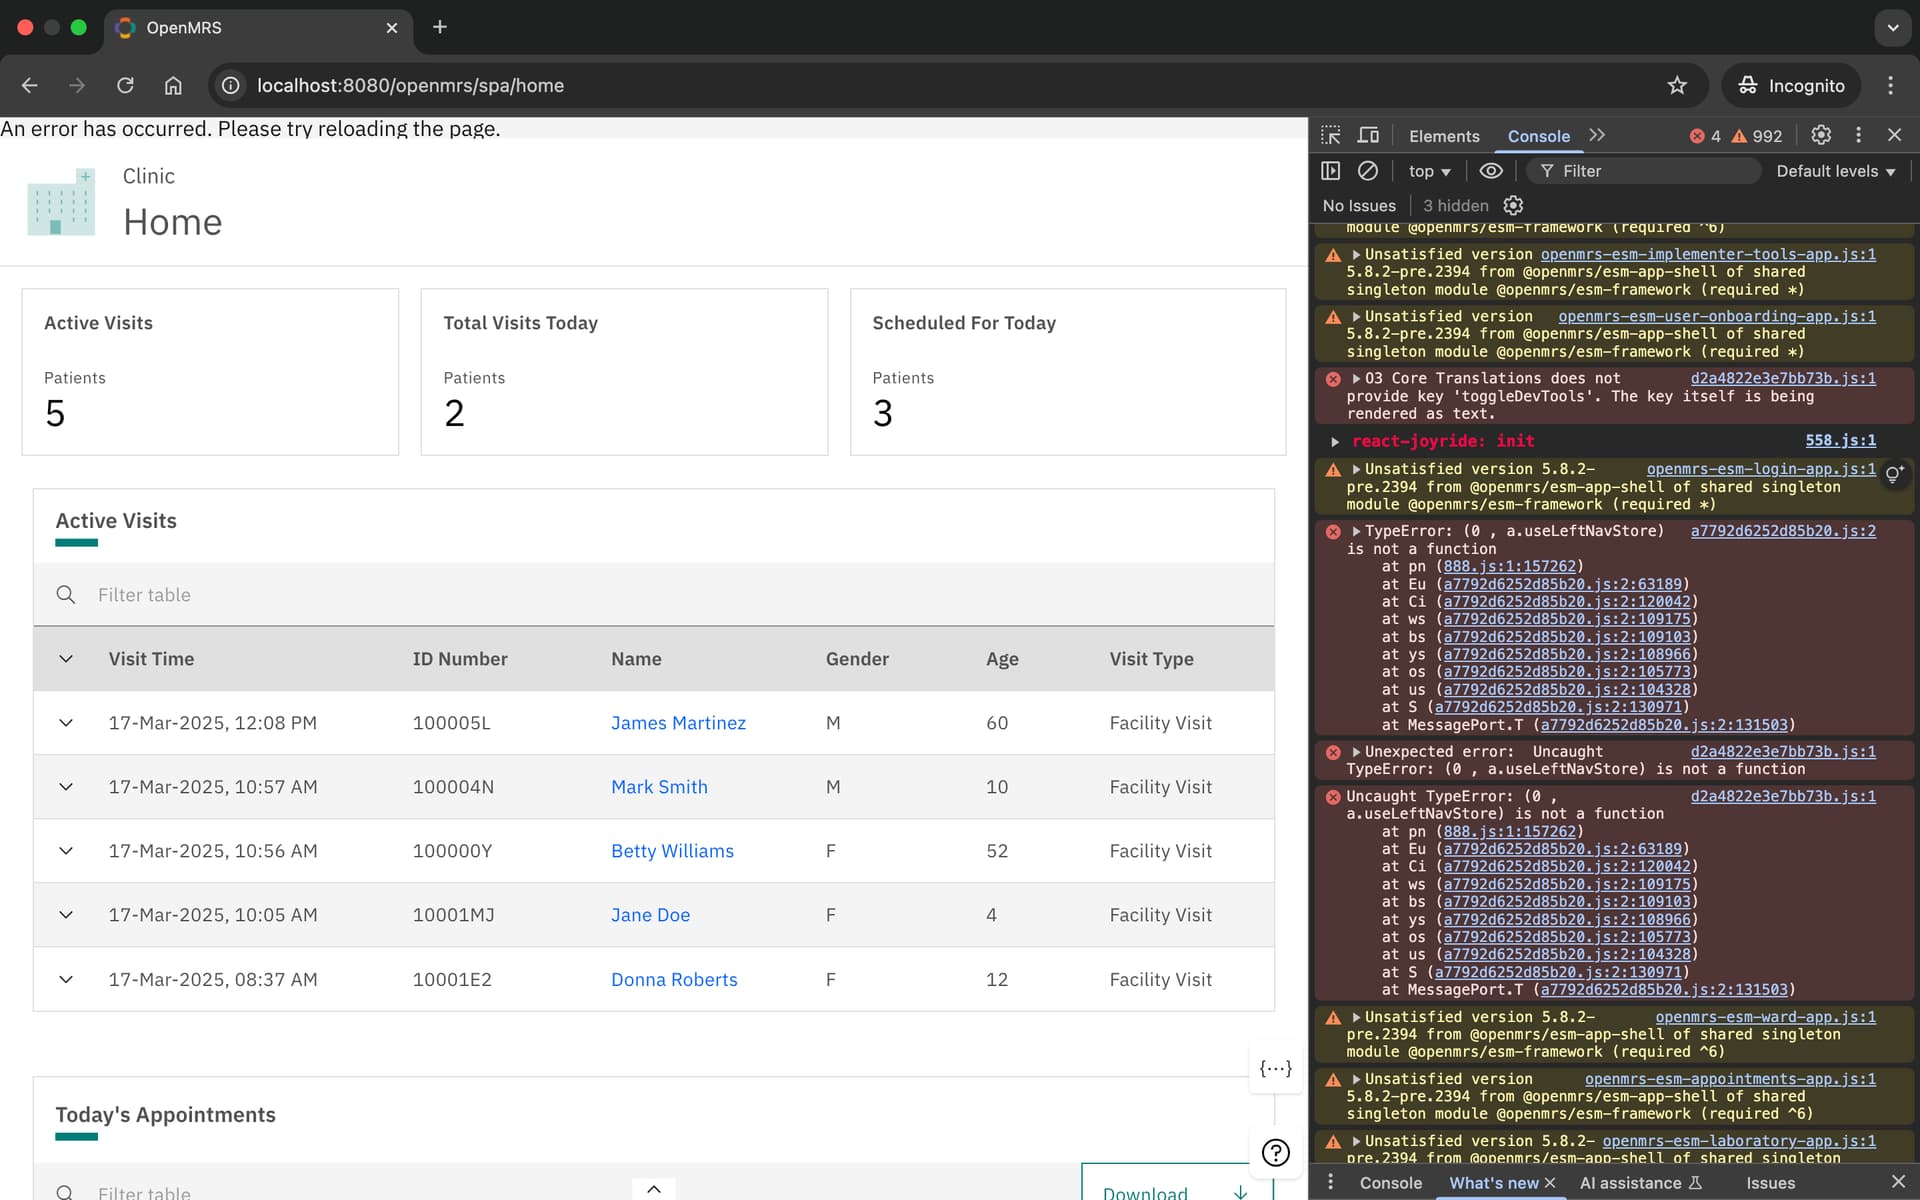
Task: Open Betty Williams patient link
Action: click(x=672, y=851)
